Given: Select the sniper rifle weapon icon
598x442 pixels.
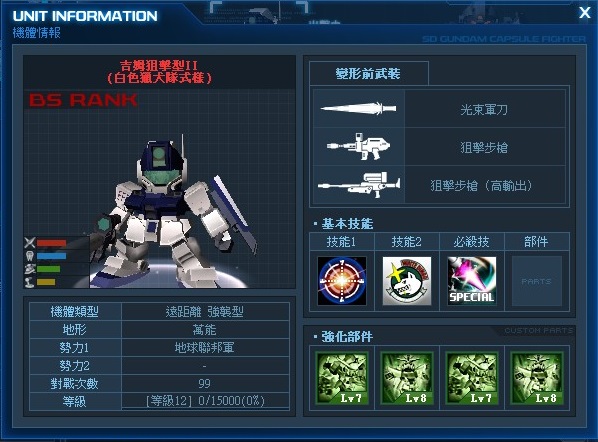Looking at the screenshot, I should tap(359, 146).
